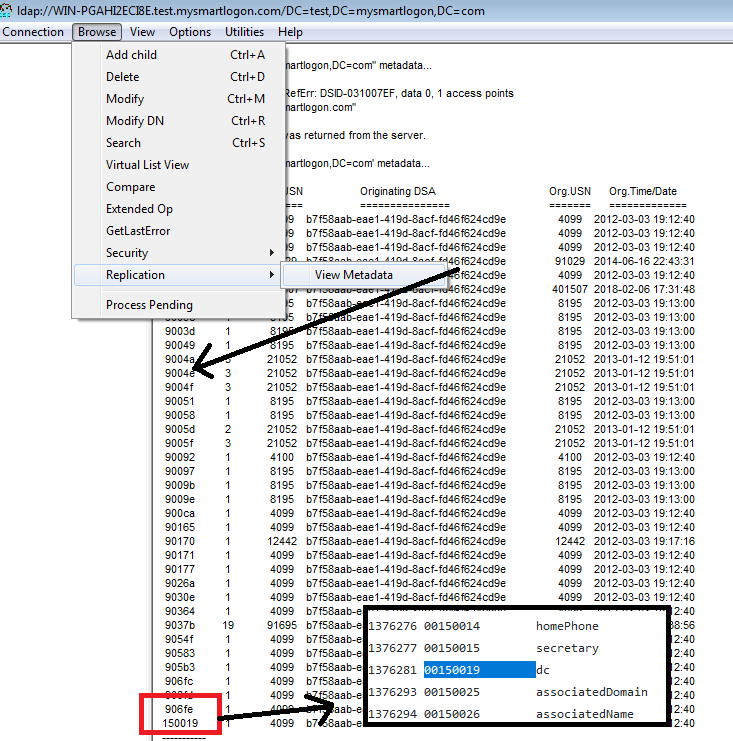Click the highlighted 00150019 value

coord(479,670)
